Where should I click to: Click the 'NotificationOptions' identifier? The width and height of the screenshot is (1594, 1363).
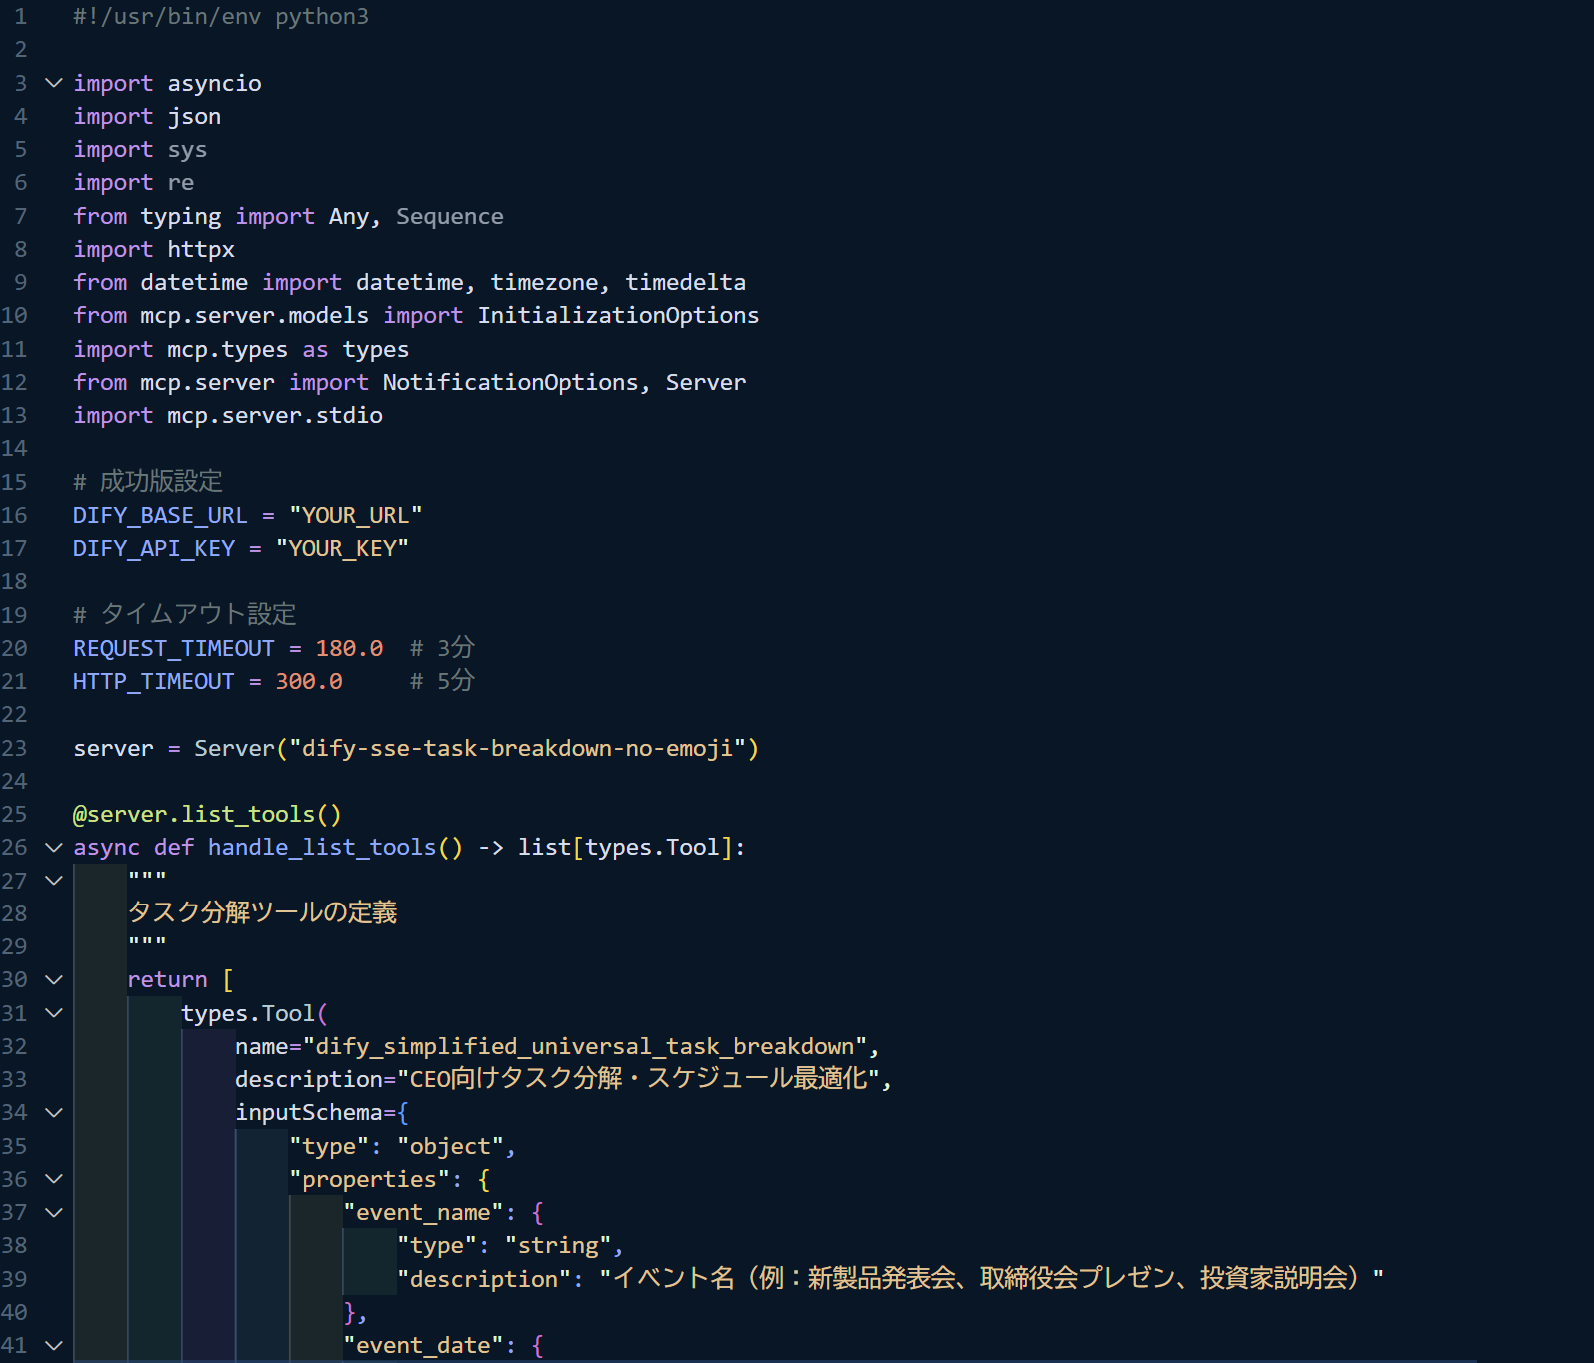(x=510, y=382)
